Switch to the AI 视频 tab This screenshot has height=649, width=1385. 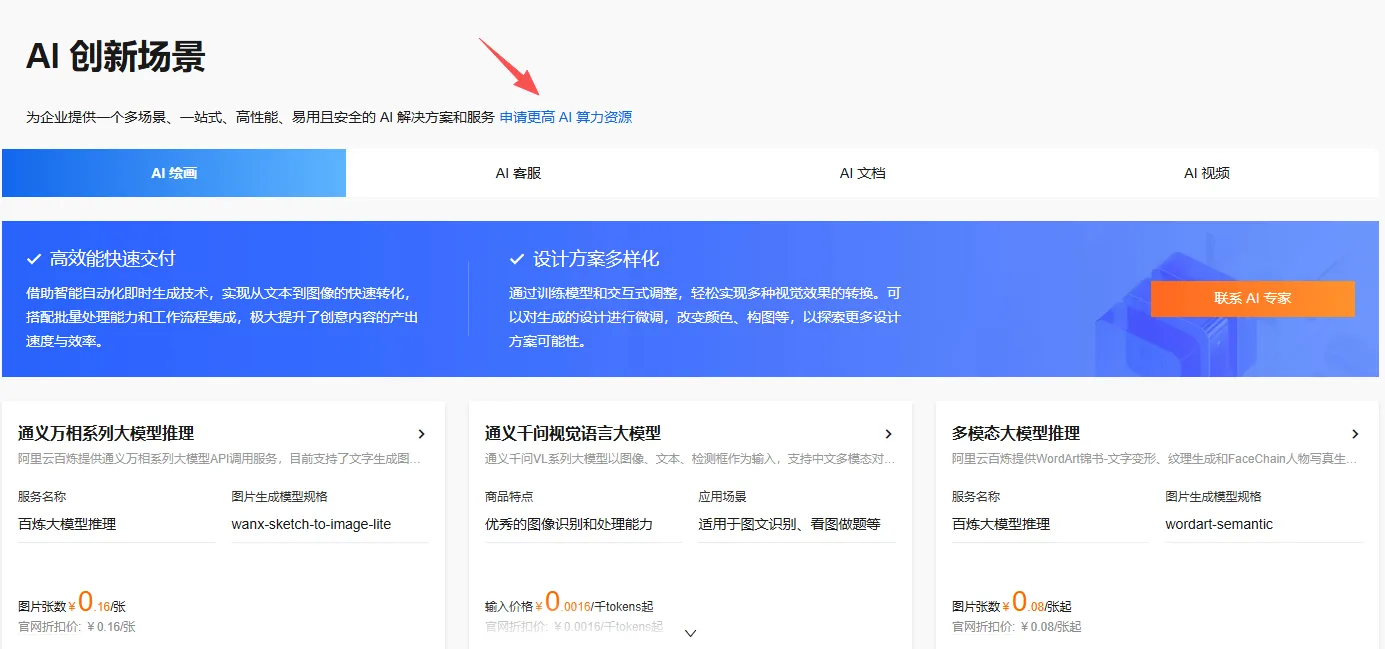coord(1206,173)
